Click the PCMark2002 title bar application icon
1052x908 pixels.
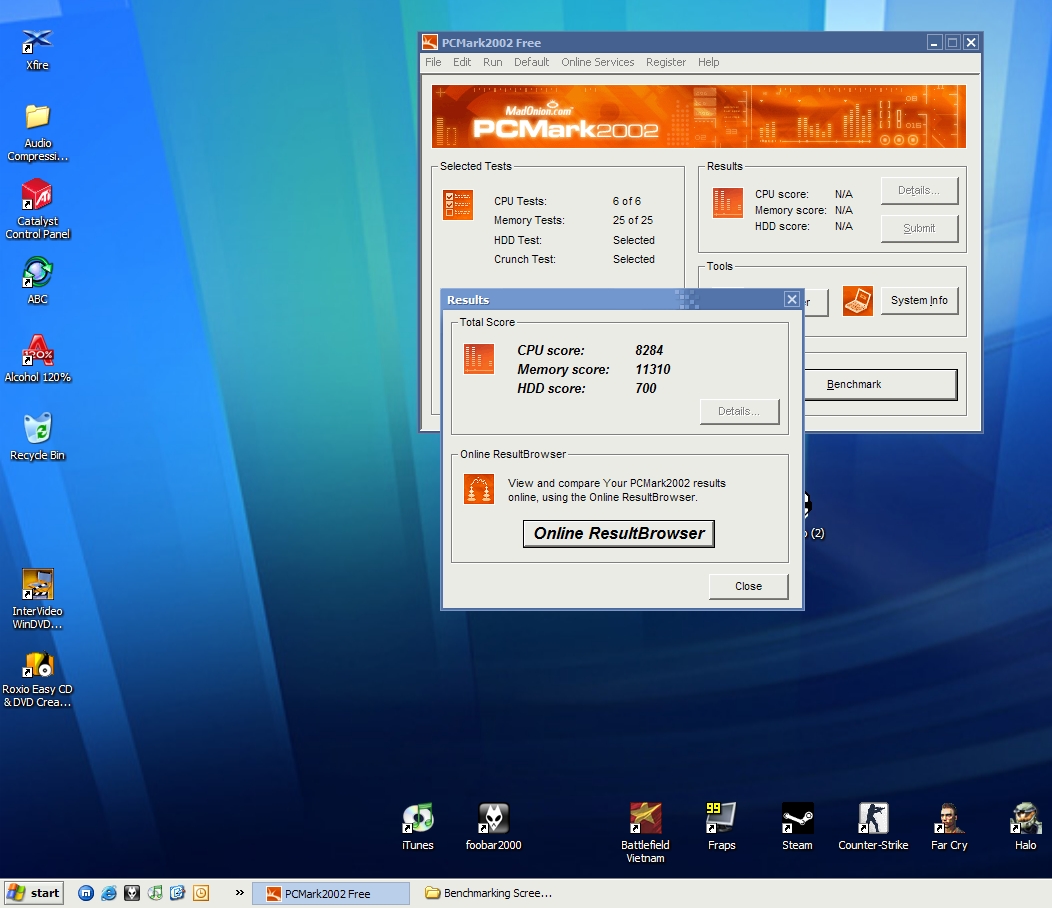[430, 42]
